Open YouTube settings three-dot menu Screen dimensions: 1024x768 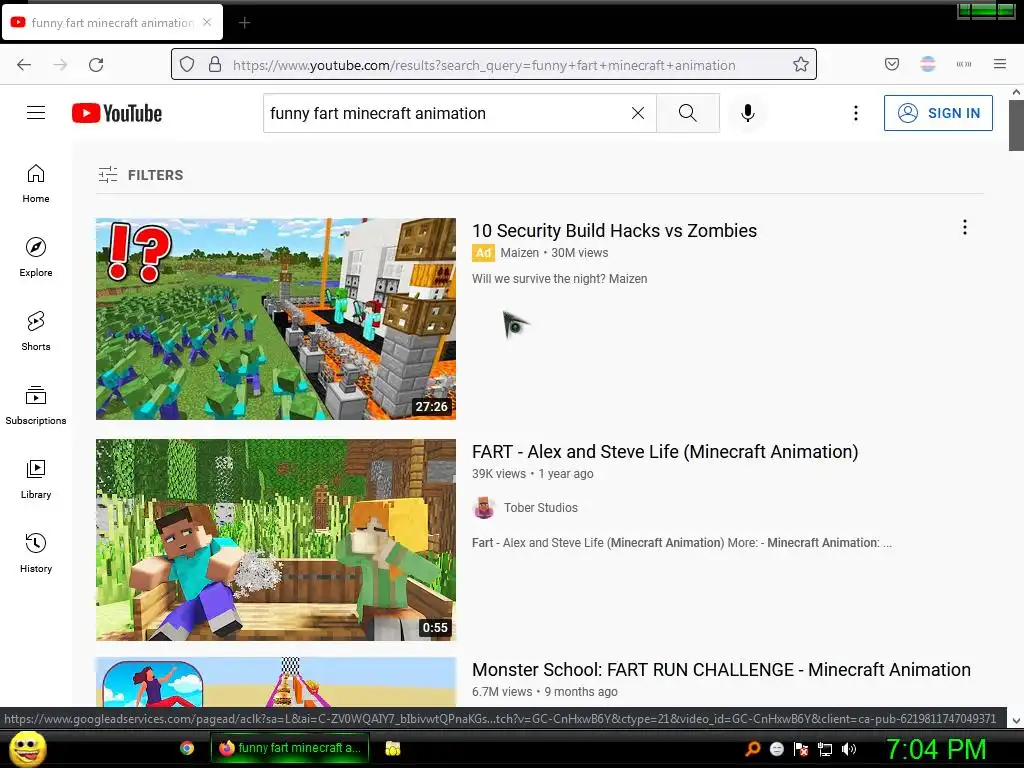point(856,113)
